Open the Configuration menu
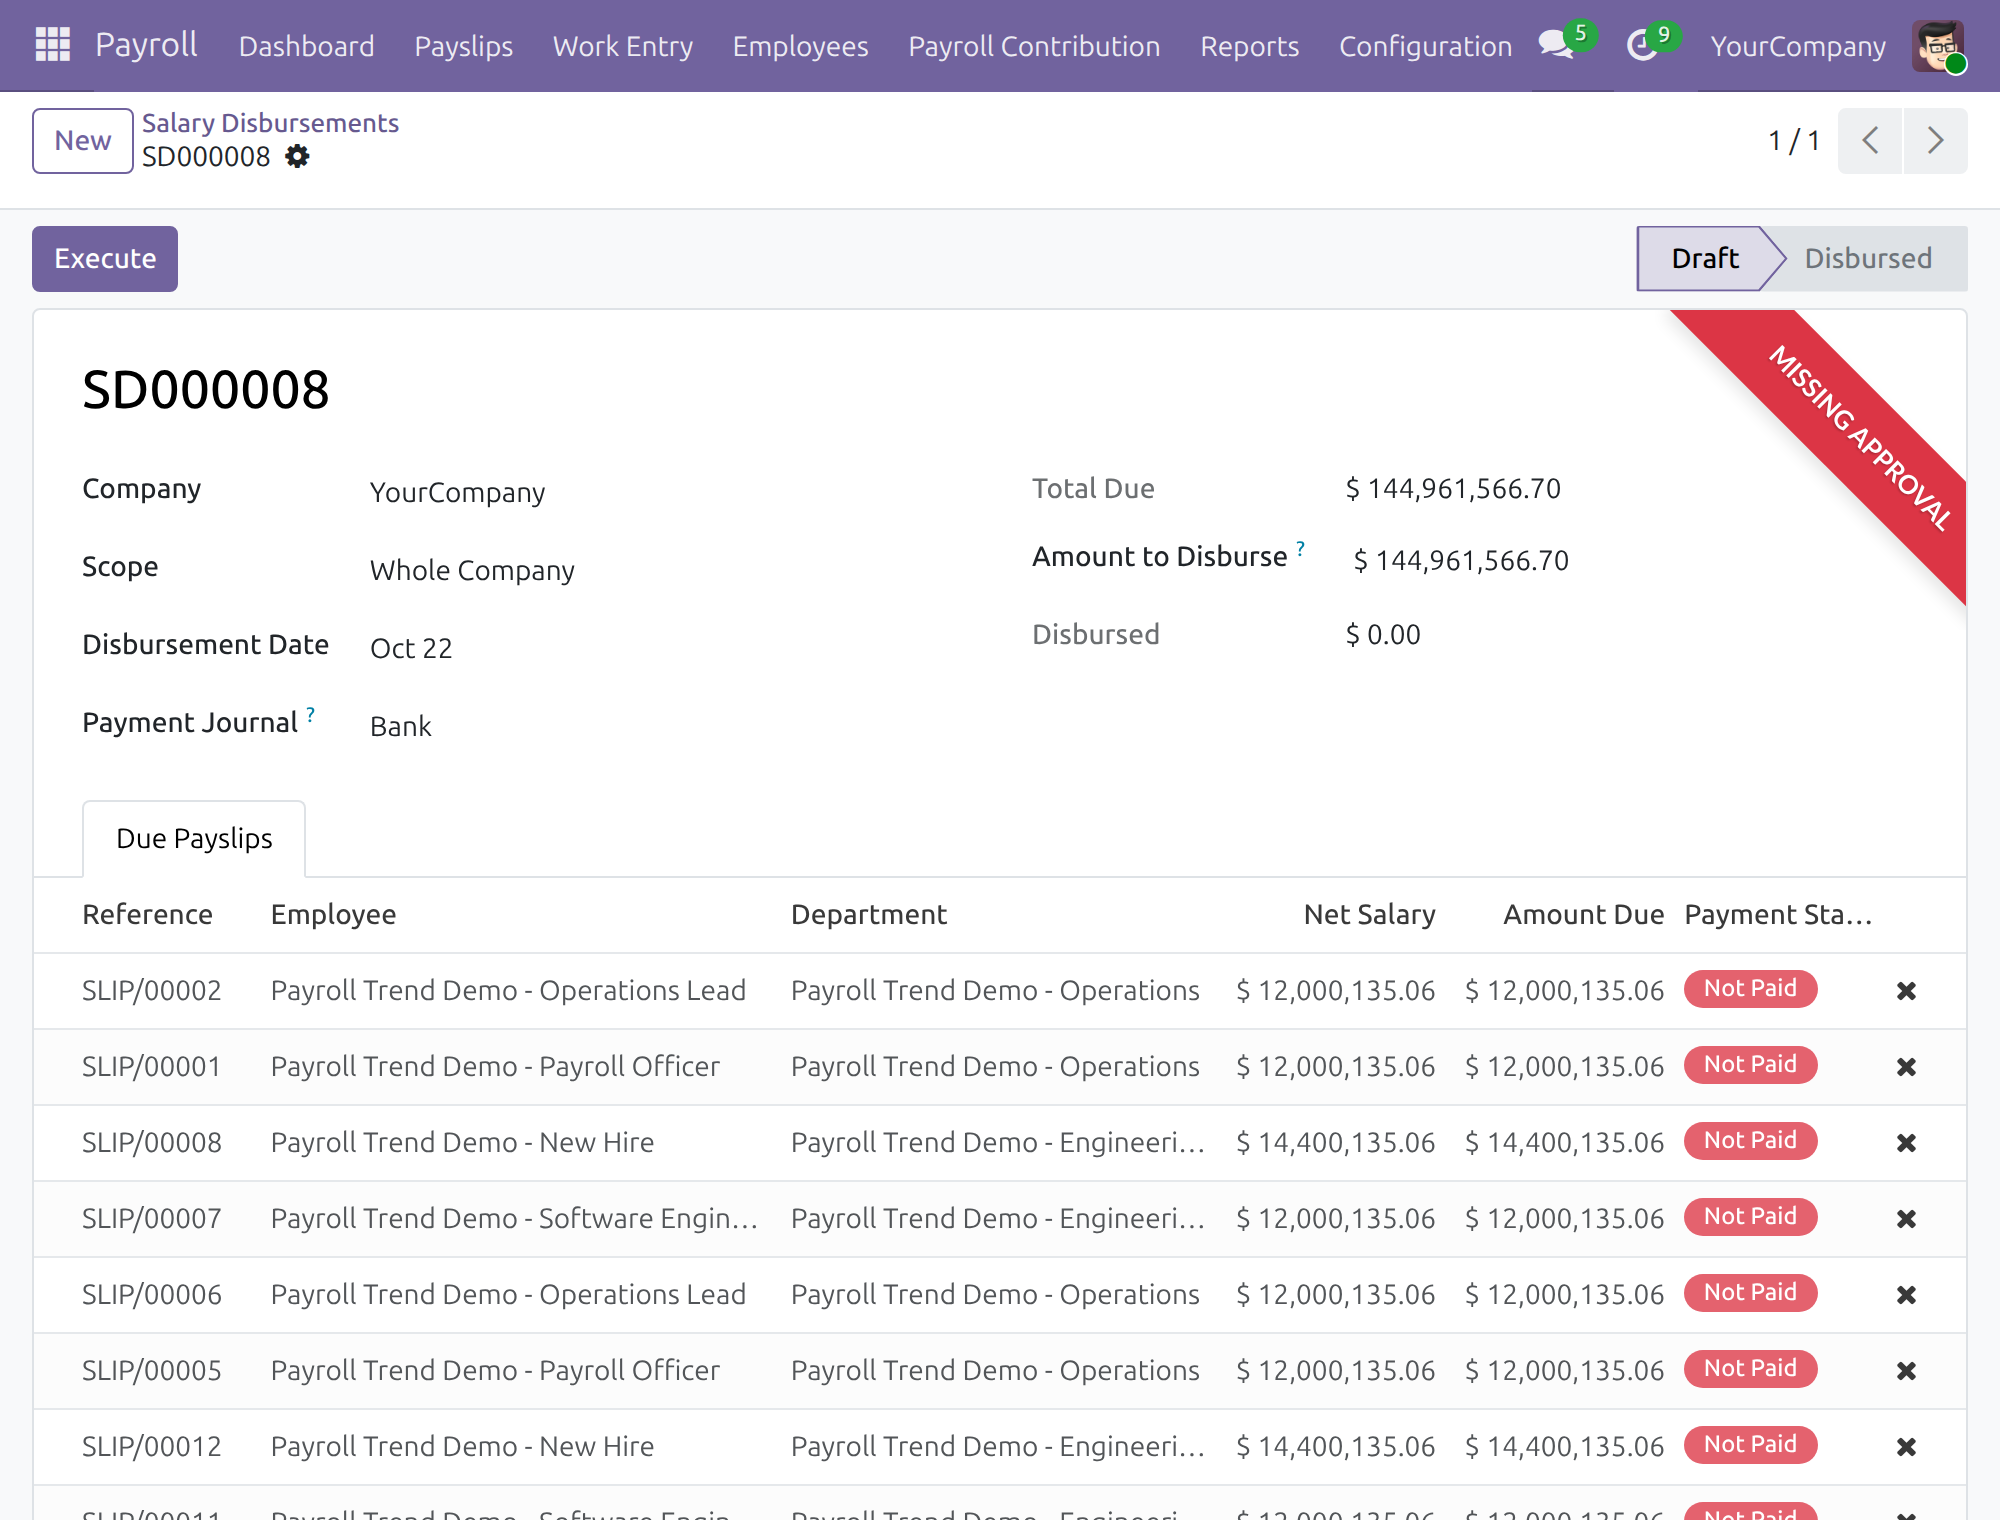This screenshot has width=2000, height=1520. coord(1425,46)
